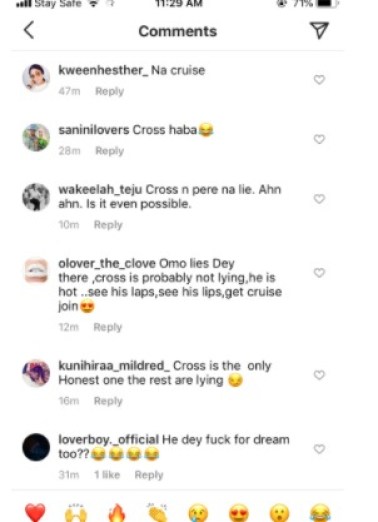Like olover_the_clove comment with heart
This screenshot has height=522, width=378.
(x=319, y=273)
